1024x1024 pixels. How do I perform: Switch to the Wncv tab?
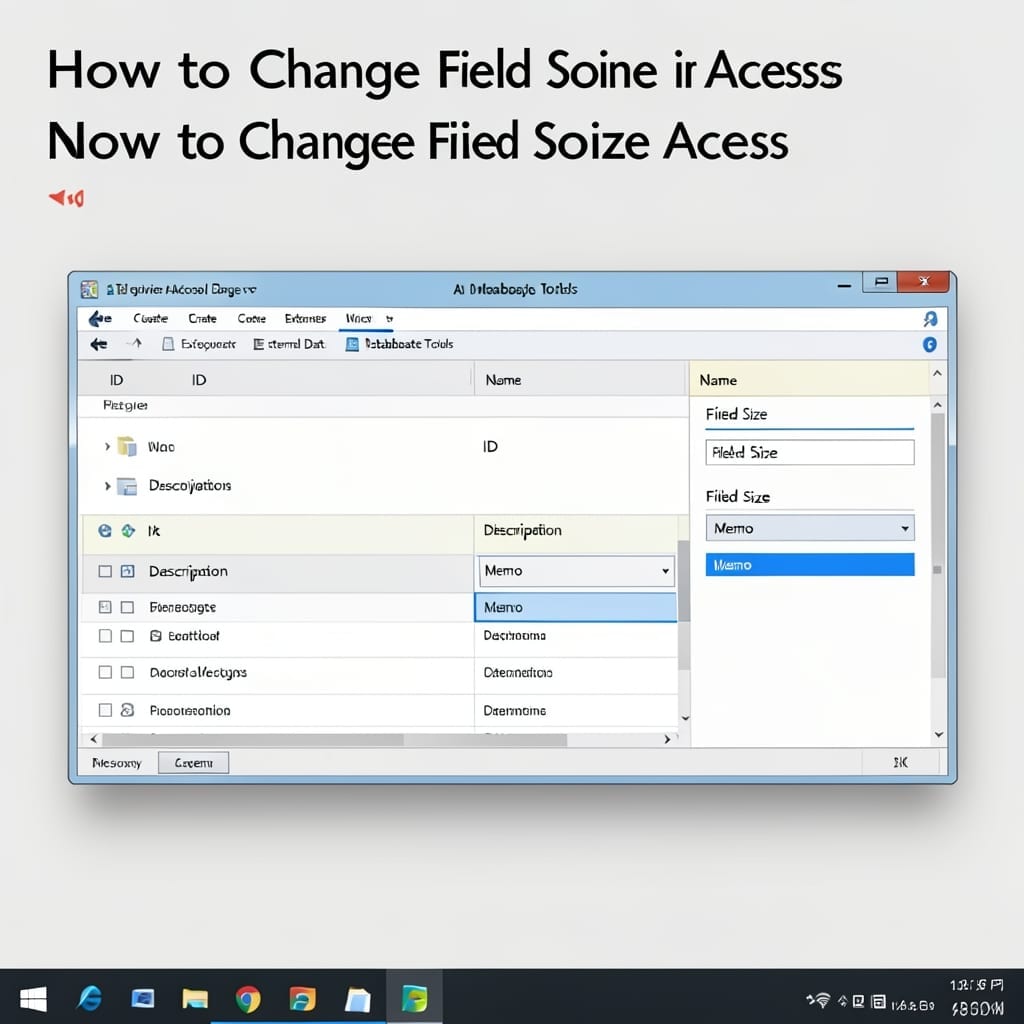click(x=359, y=319)
